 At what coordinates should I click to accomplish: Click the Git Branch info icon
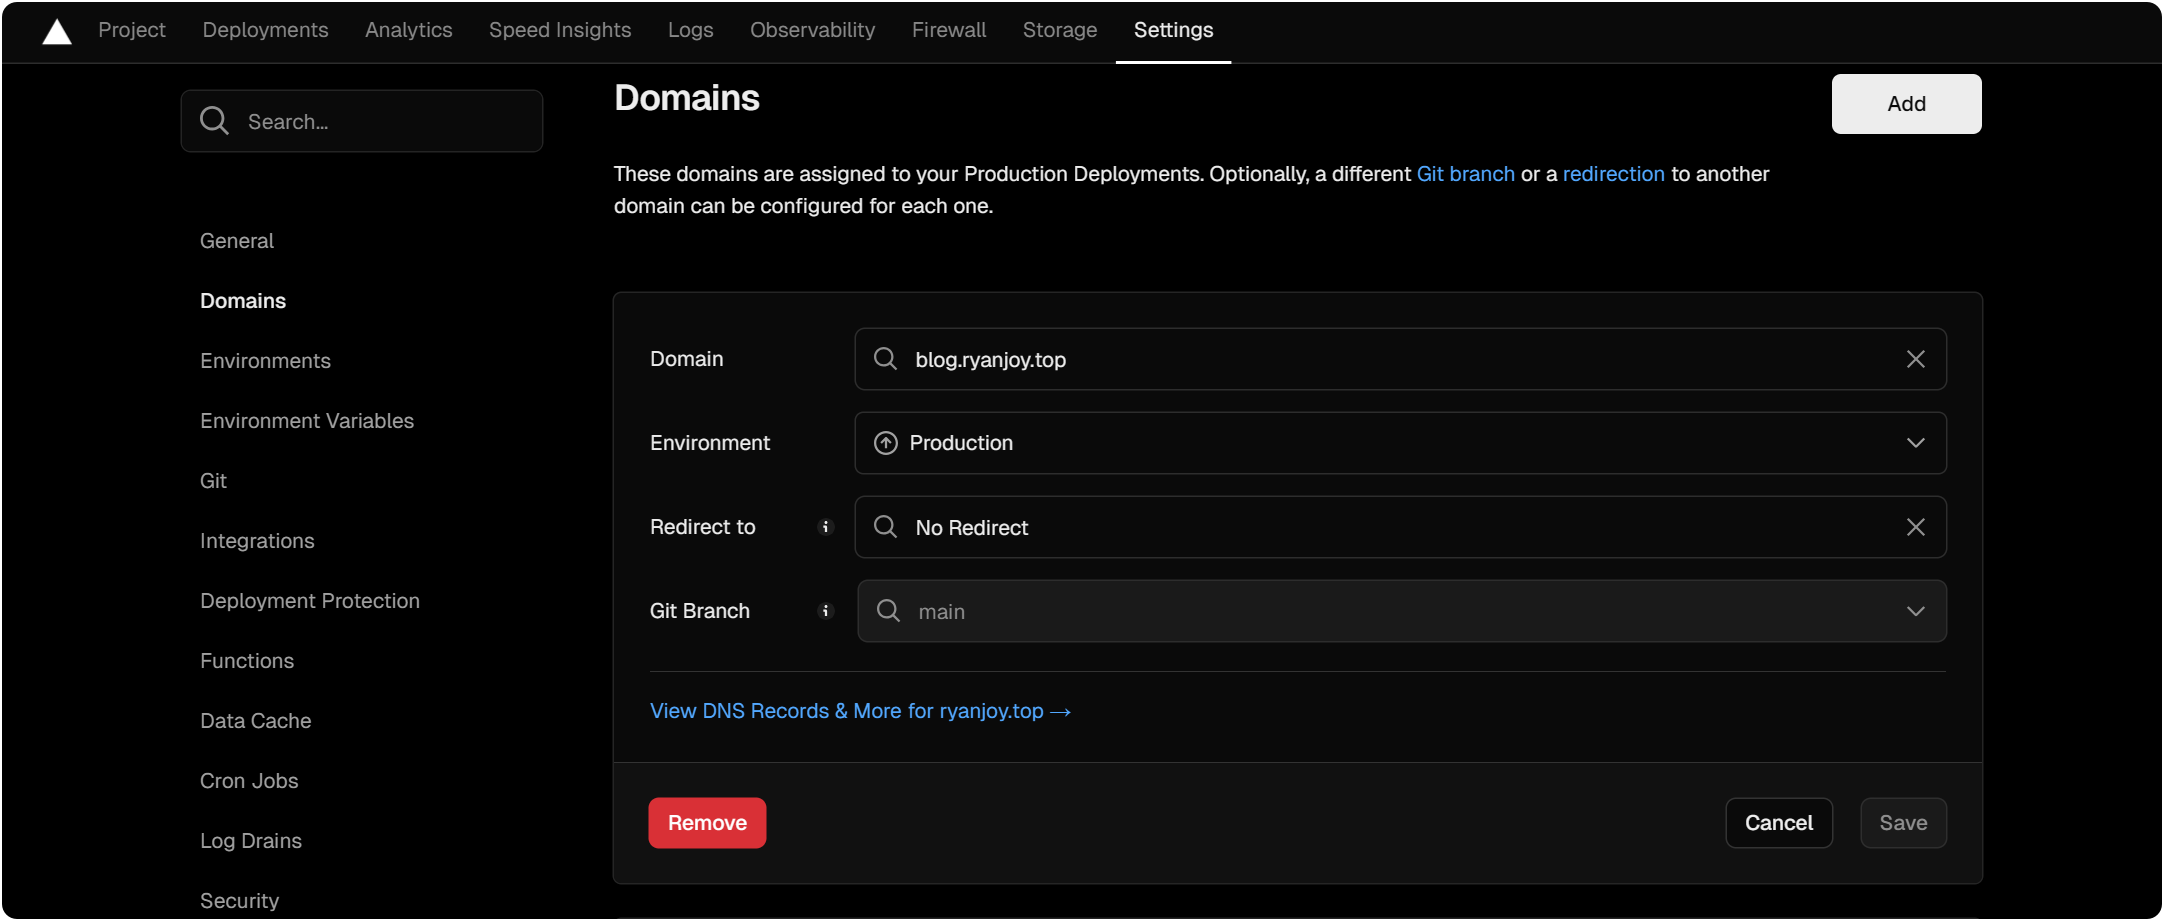(825, 611)
